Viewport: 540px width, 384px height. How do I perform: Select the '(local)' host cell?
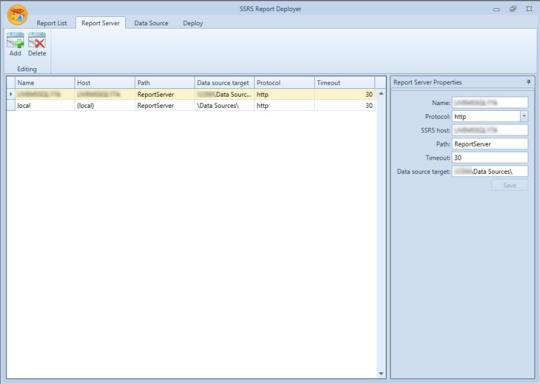pos(105,105)
